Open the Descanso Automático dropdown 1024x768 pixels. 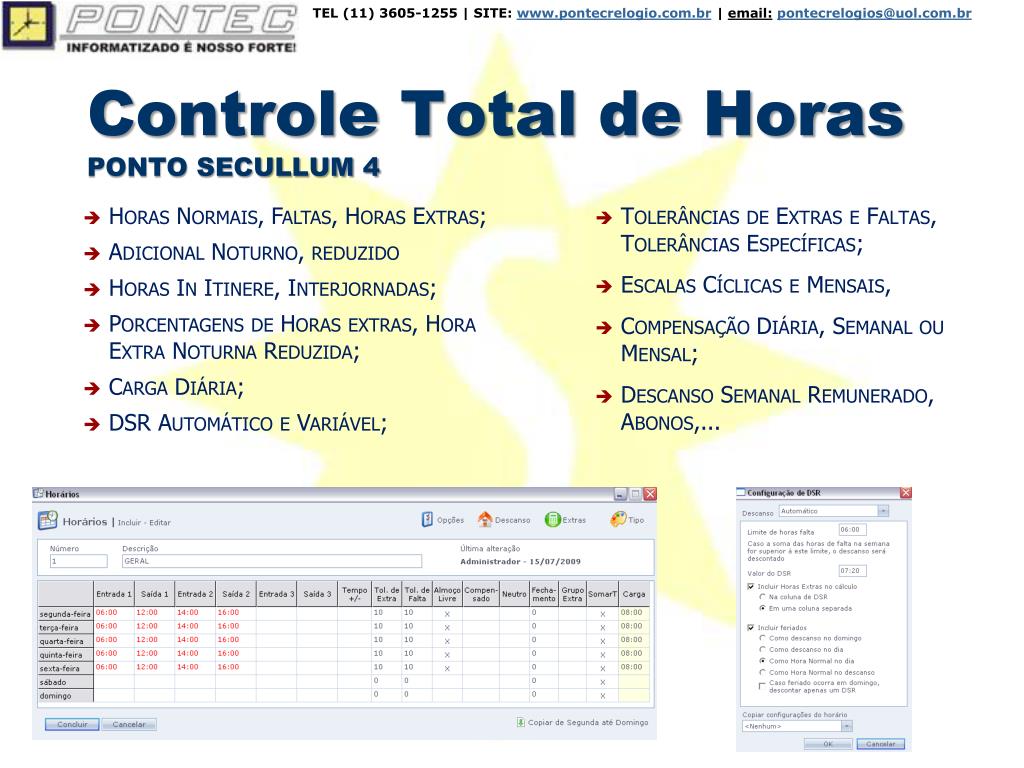coord(883,511)
